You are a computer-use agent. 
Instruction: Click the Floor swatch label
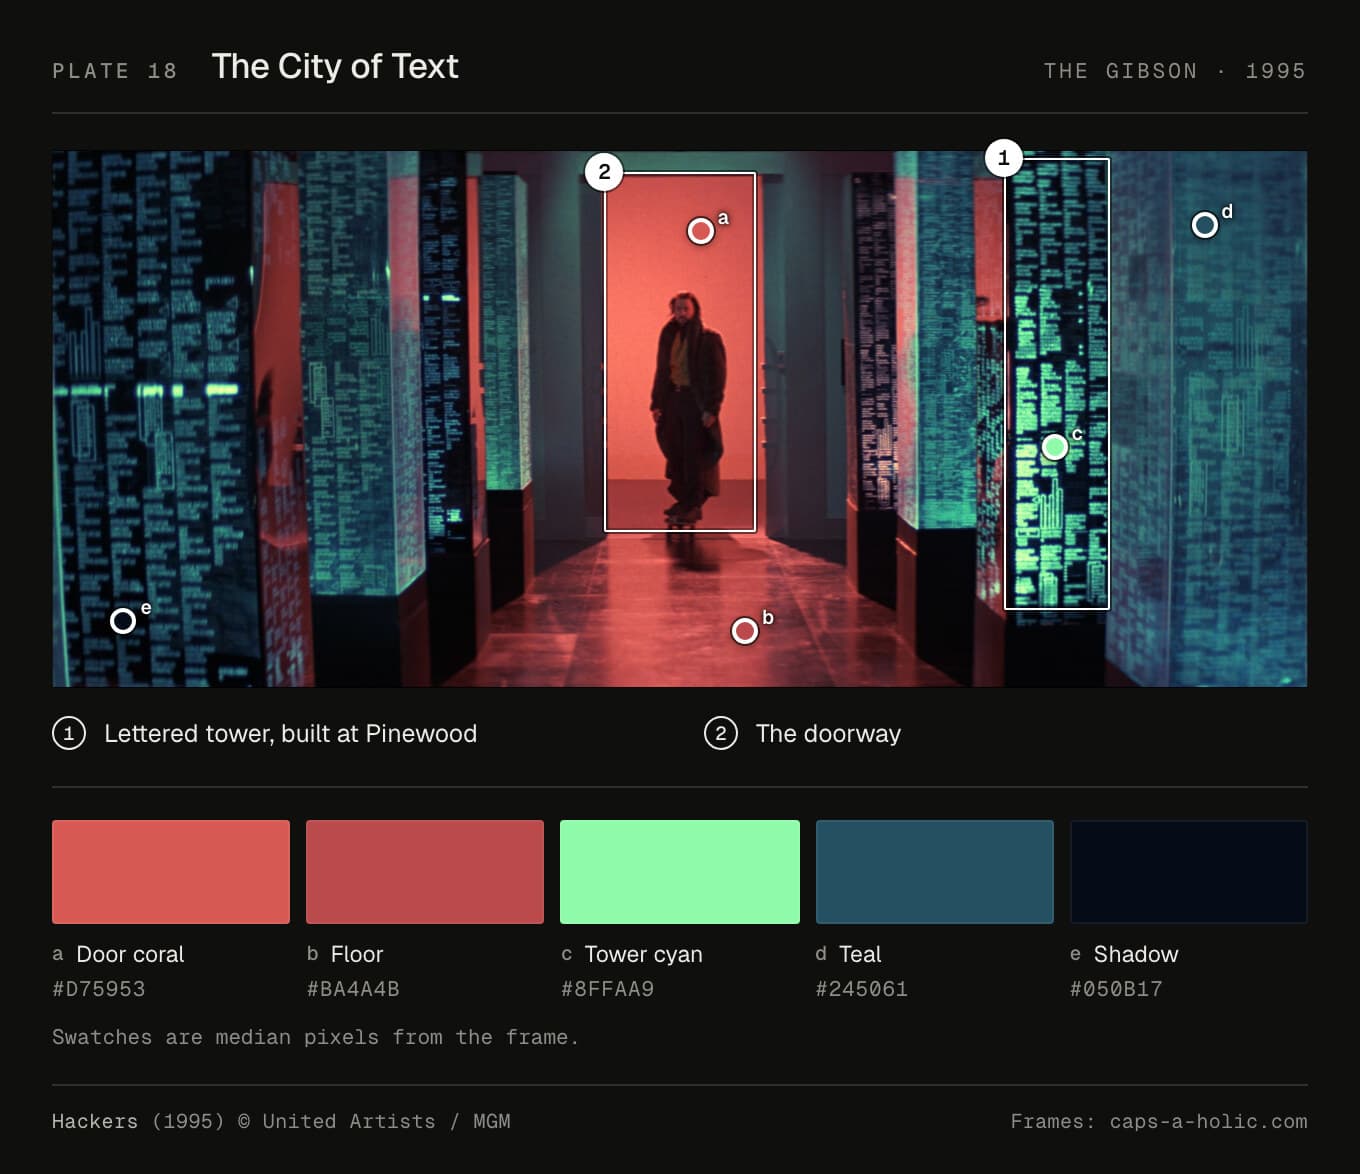click(x=357, y=954)
